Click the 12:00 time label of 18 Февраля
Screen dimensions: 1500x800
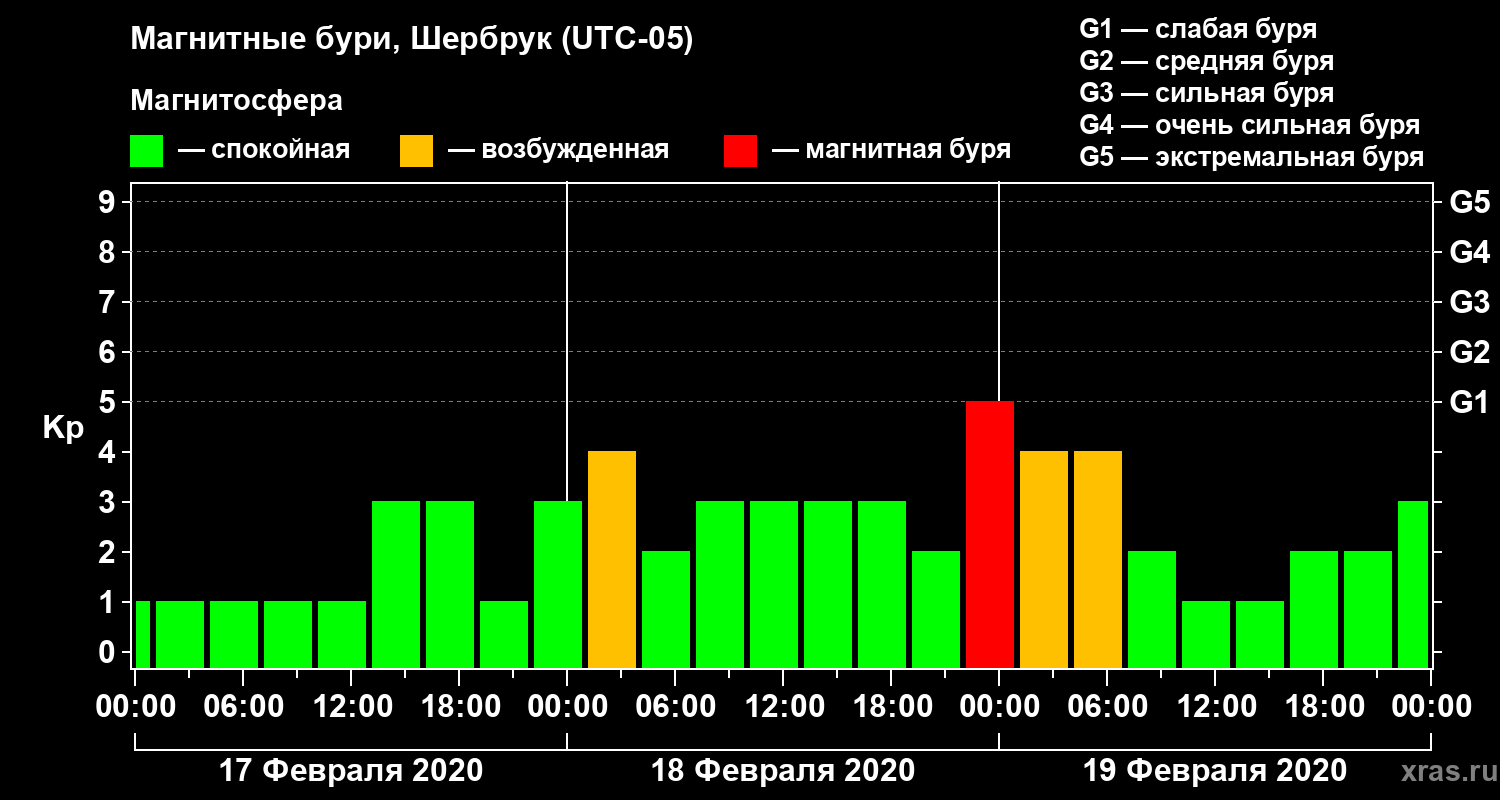point(783,707)
